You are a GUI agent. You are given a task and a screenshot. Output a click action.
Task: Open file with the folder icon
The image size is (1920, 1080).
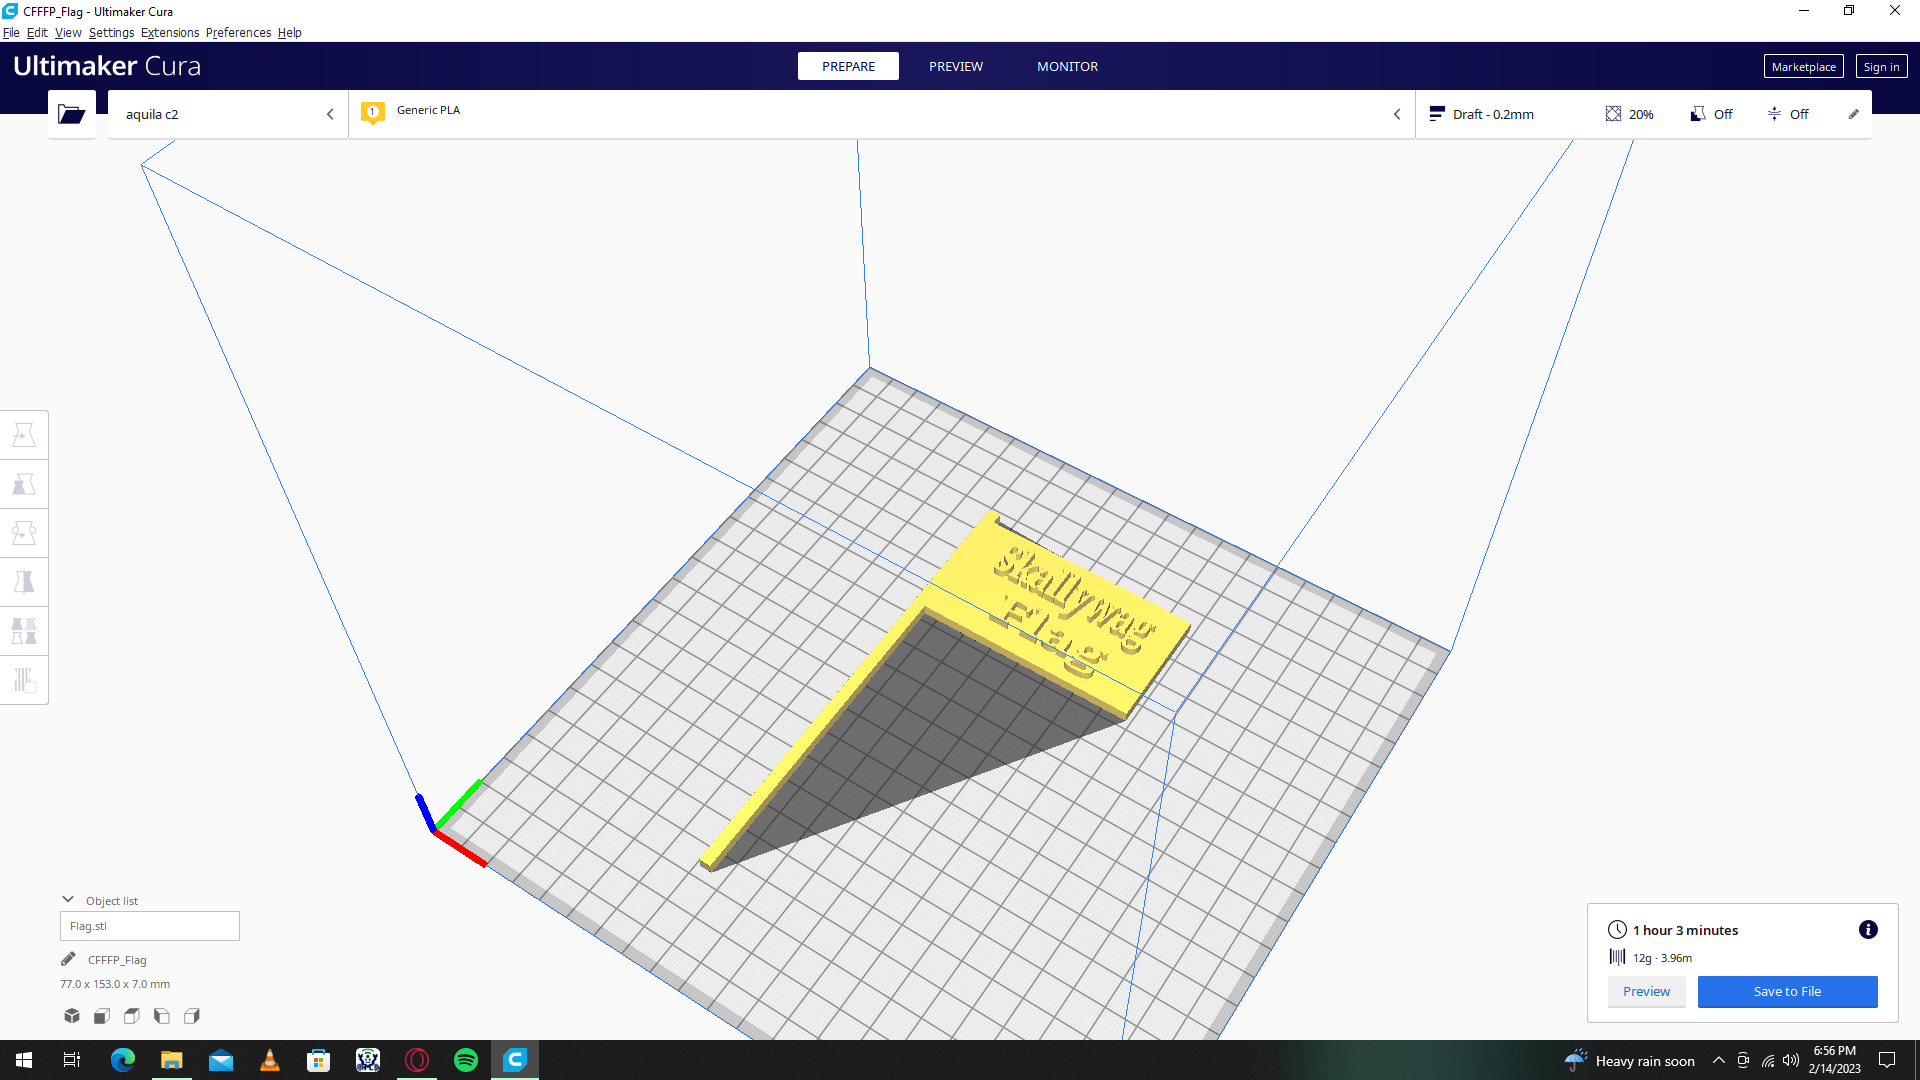coord(71,114)
